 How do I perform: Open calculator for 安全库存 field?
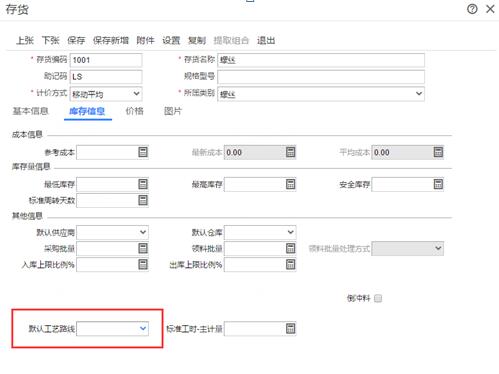click(438, 184)
